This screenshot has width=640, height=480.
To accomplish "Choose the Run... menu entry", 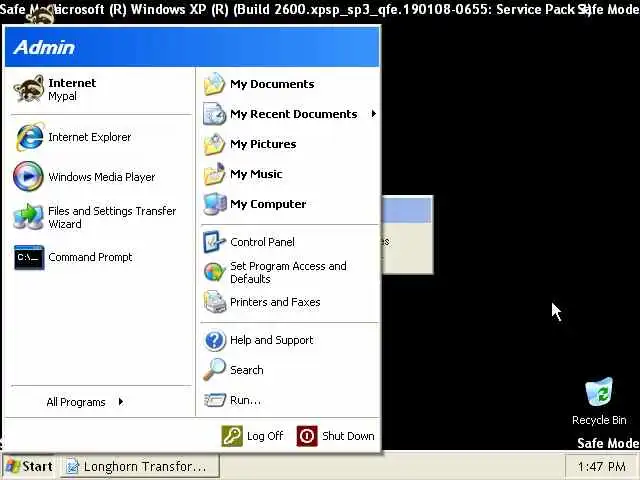I will coord(290,400).
